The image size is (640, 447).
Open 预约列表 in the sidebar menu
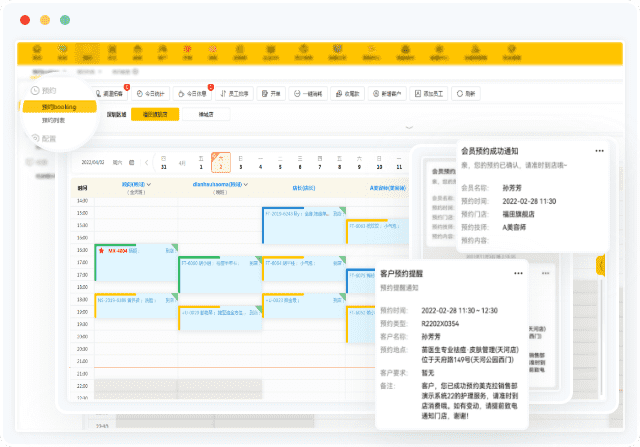click(53, 120)
